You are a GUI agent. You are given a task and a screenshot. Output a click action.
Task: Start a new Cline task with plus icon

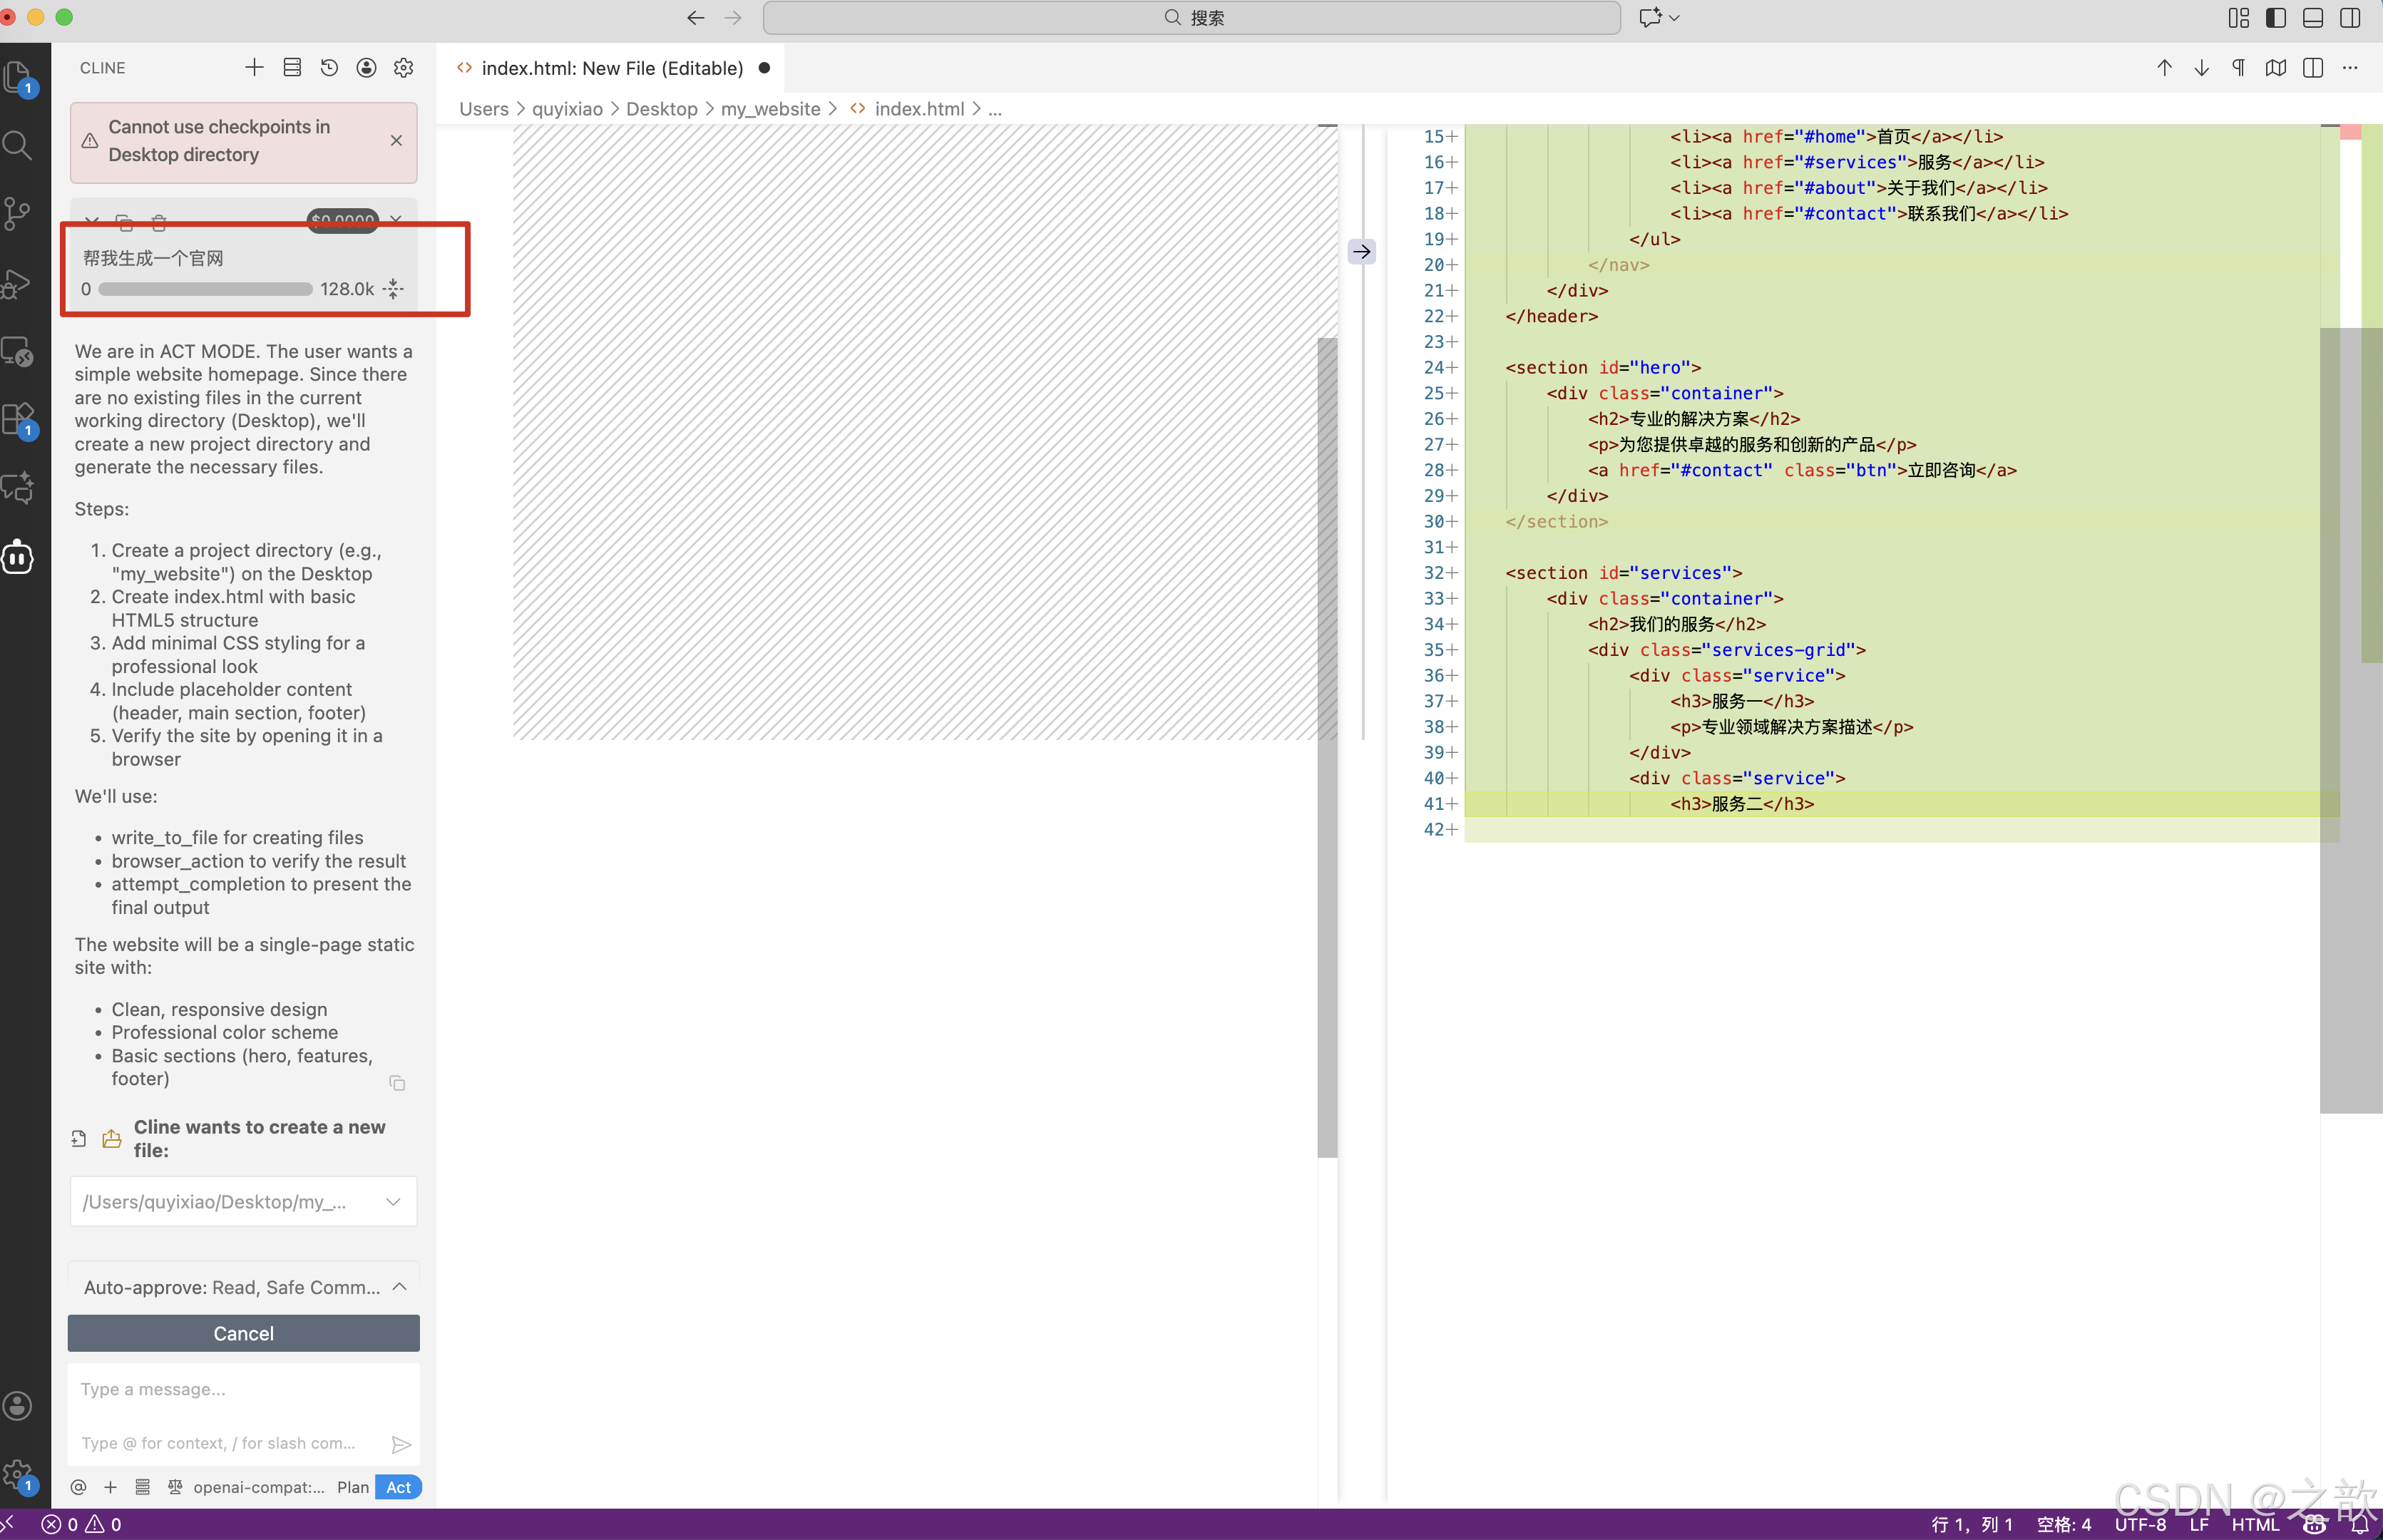254,67
